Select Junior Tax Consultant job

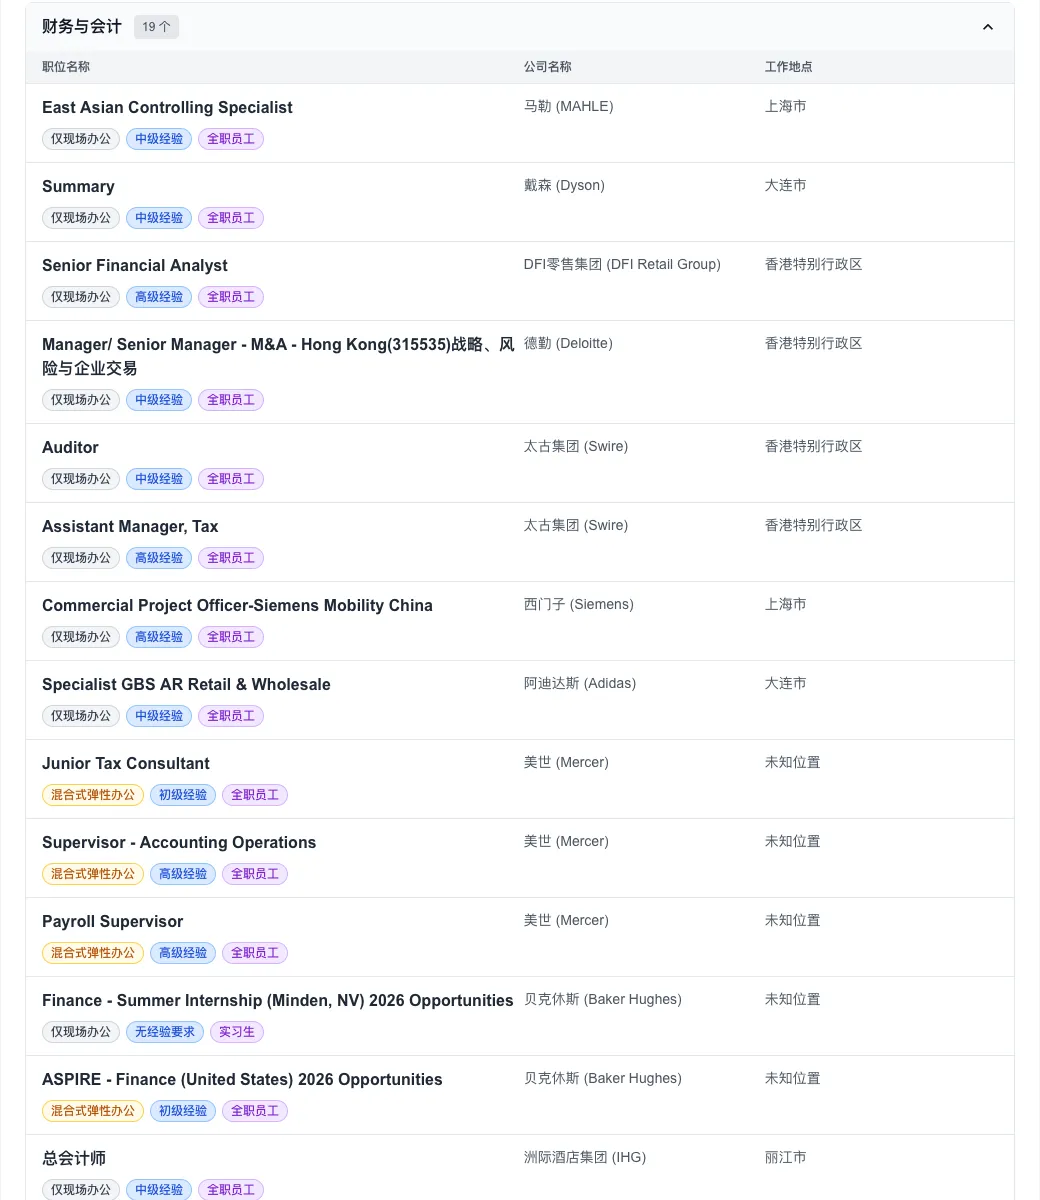click(x=126, y=763)
